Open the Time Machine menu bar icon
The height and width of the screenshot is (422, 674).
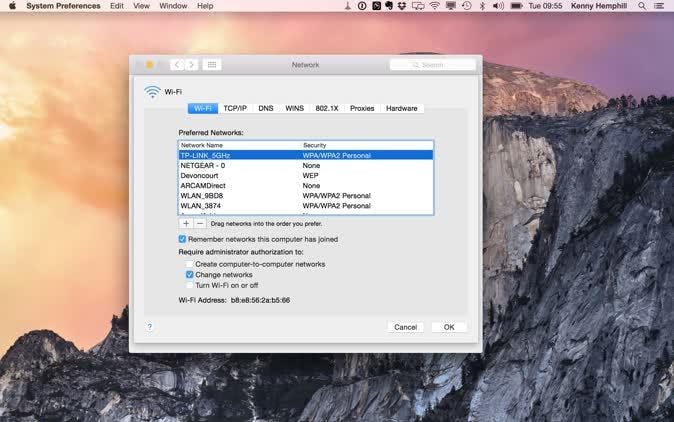[x=467, y=6]
